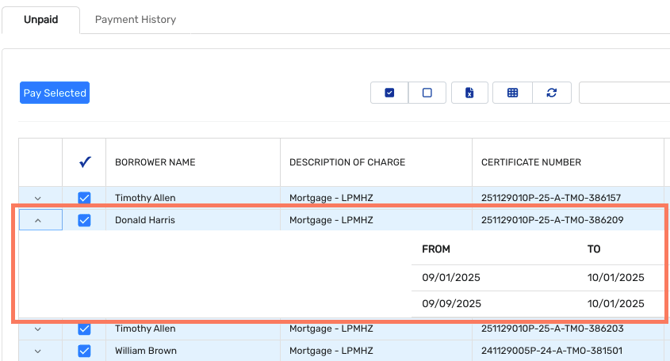The width and height of the screenshot is (670, 361).
Task: Click Mortgage - LPMHZ in William Brown row
Action: coord(331,351)
